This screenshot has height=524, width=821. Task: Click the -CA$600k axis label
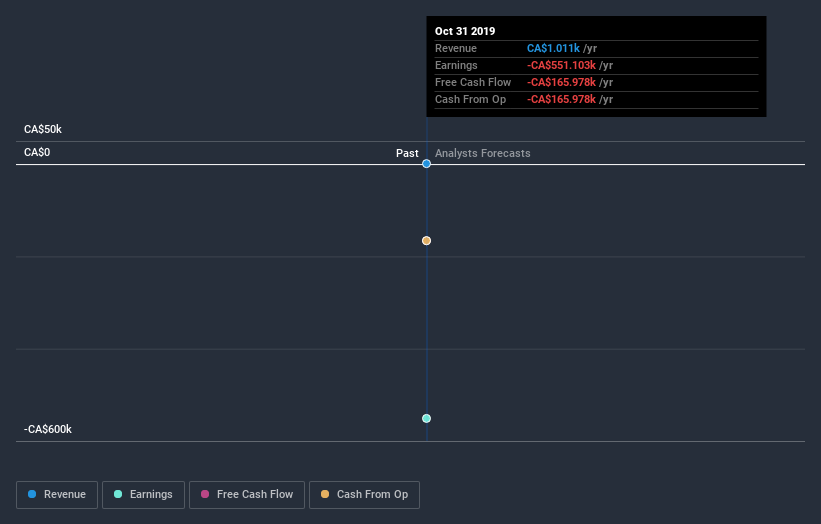[48, 429]
